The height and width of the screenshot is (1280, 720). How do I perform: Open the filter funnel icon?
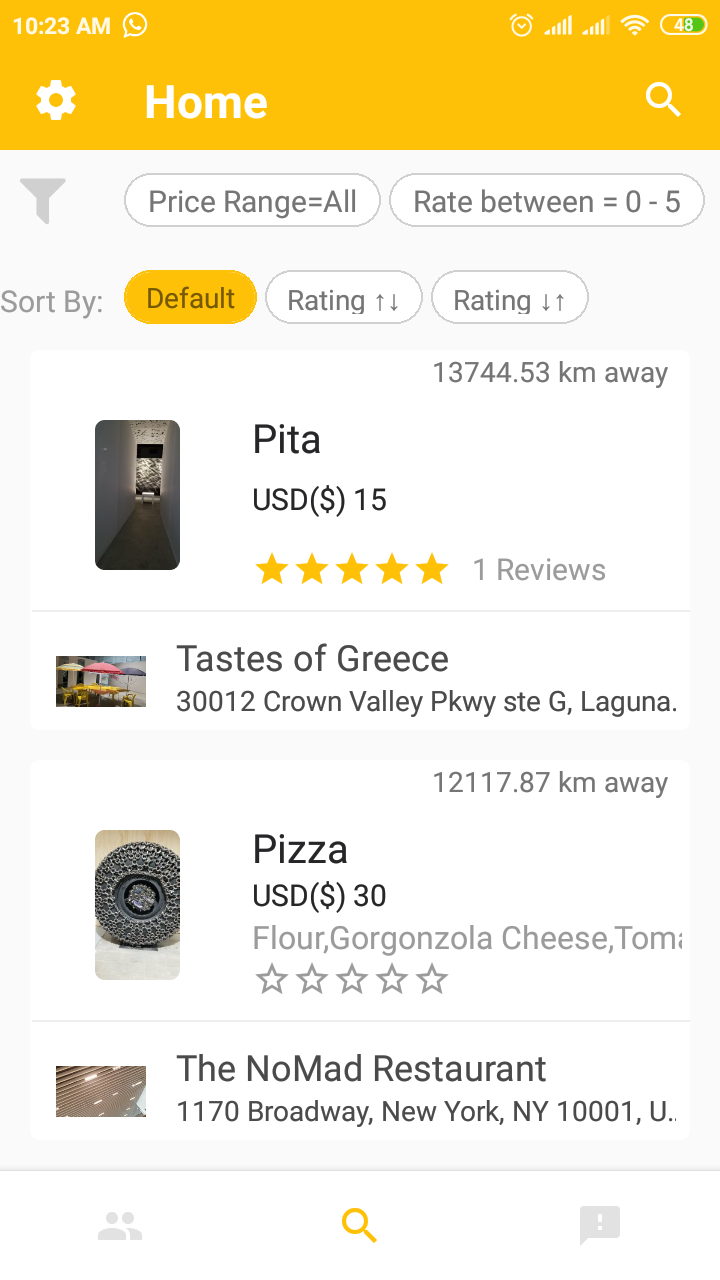click(43, 200)
